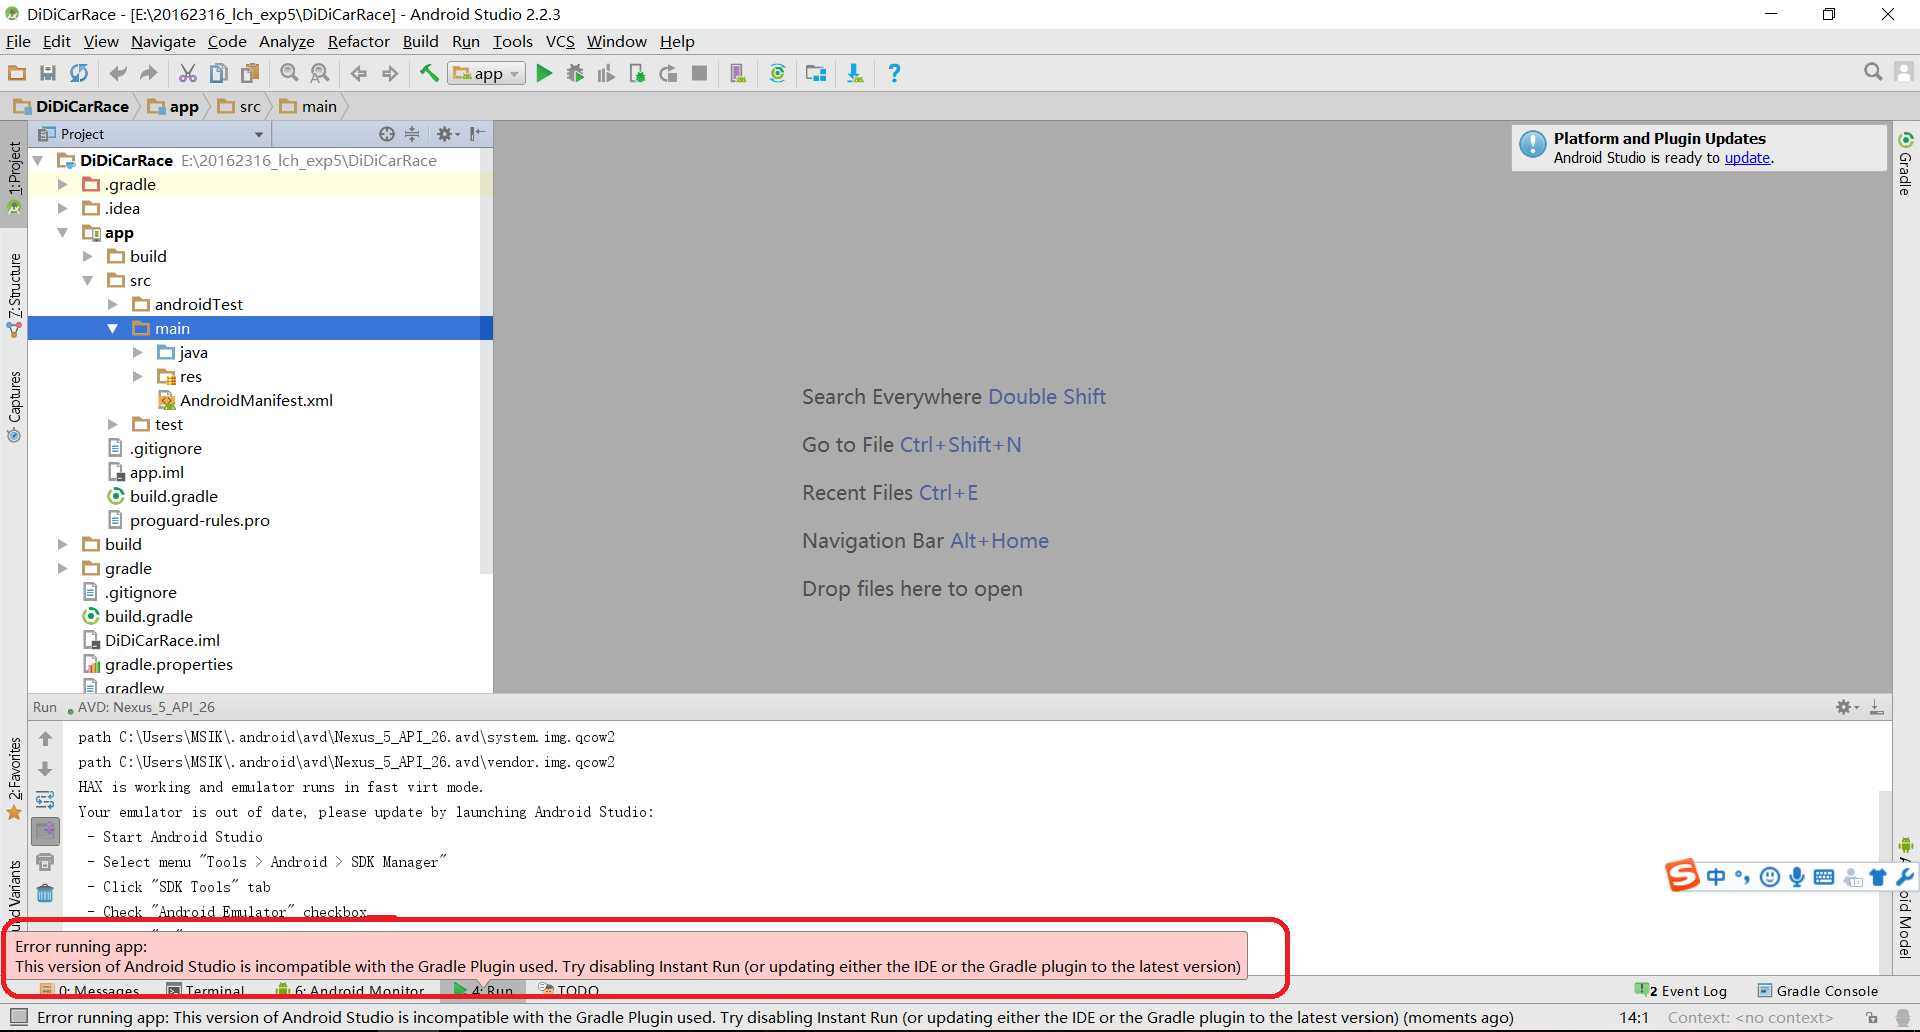Select gradle.properties file in tree

click(x=158, y=664)
